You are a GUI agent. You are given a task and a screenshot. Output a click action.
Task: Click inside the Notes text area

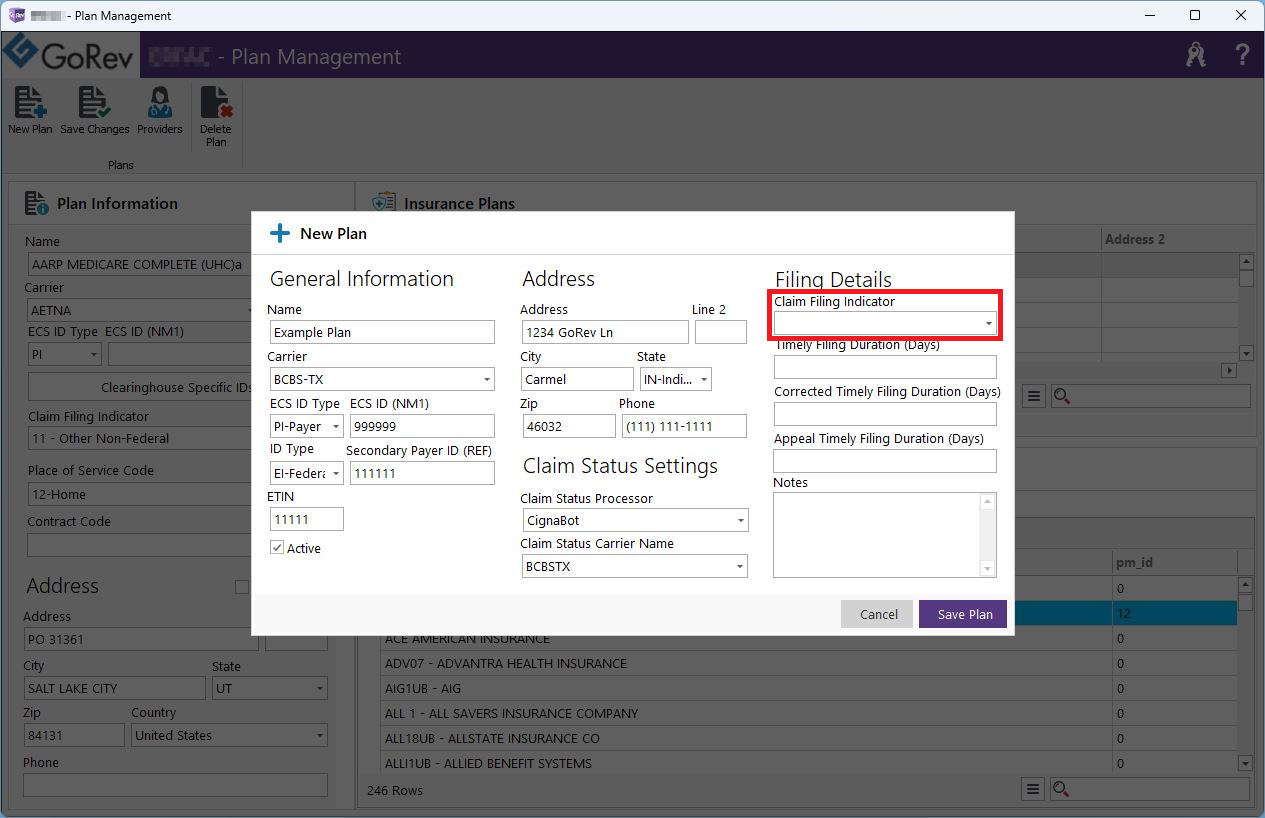click(876, 535)
